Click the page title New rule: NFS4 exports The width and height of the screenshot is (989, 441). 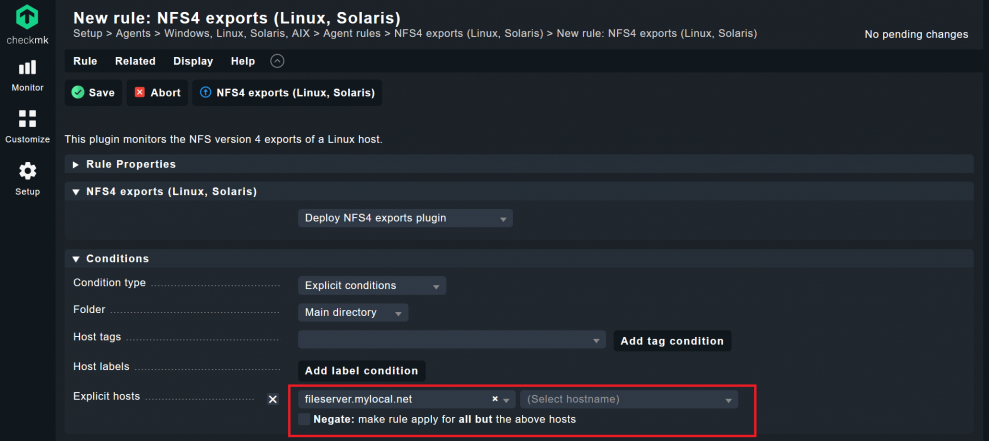[237, 18]
